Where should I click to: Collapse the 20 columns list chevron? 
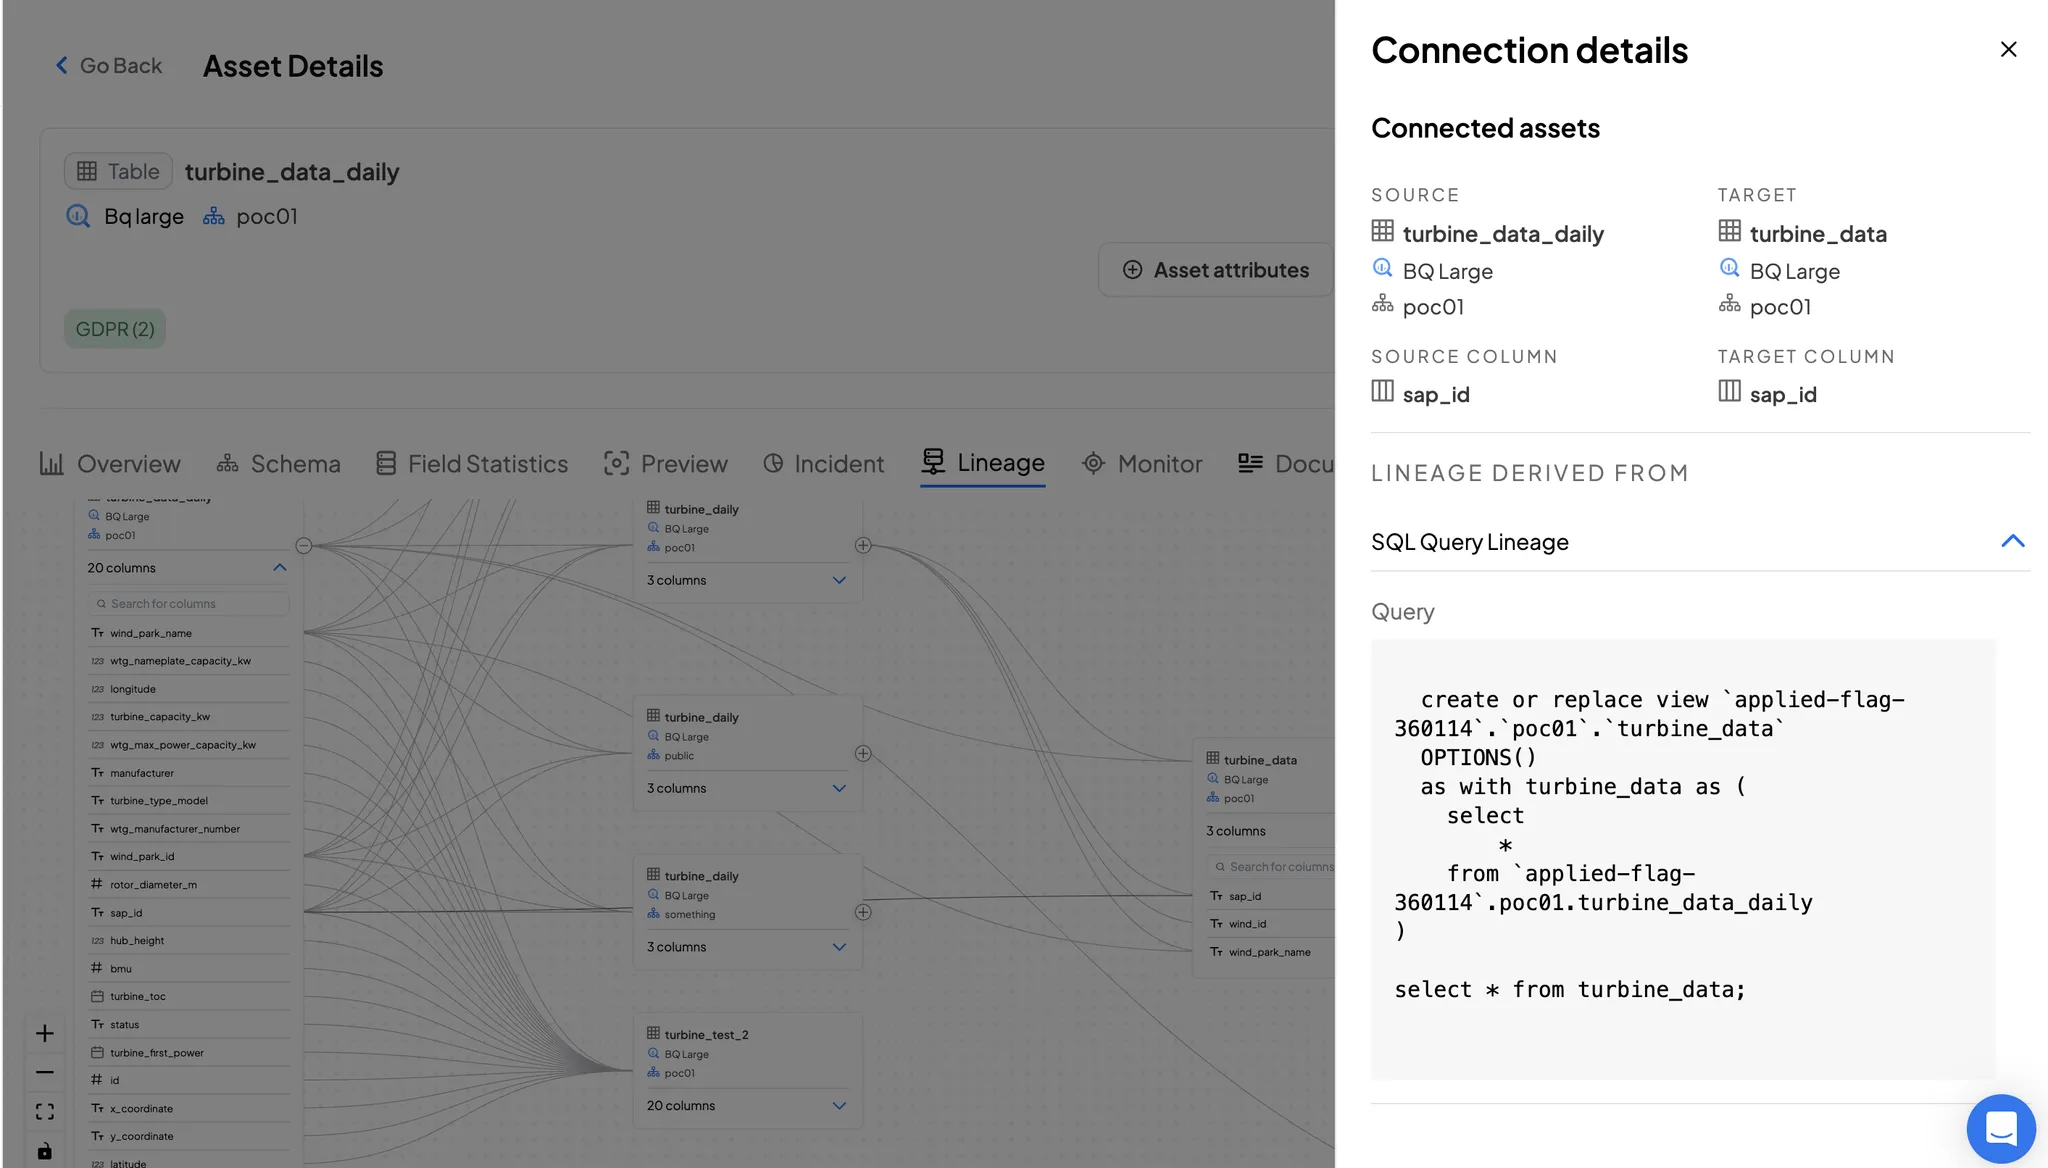(280, 567)
